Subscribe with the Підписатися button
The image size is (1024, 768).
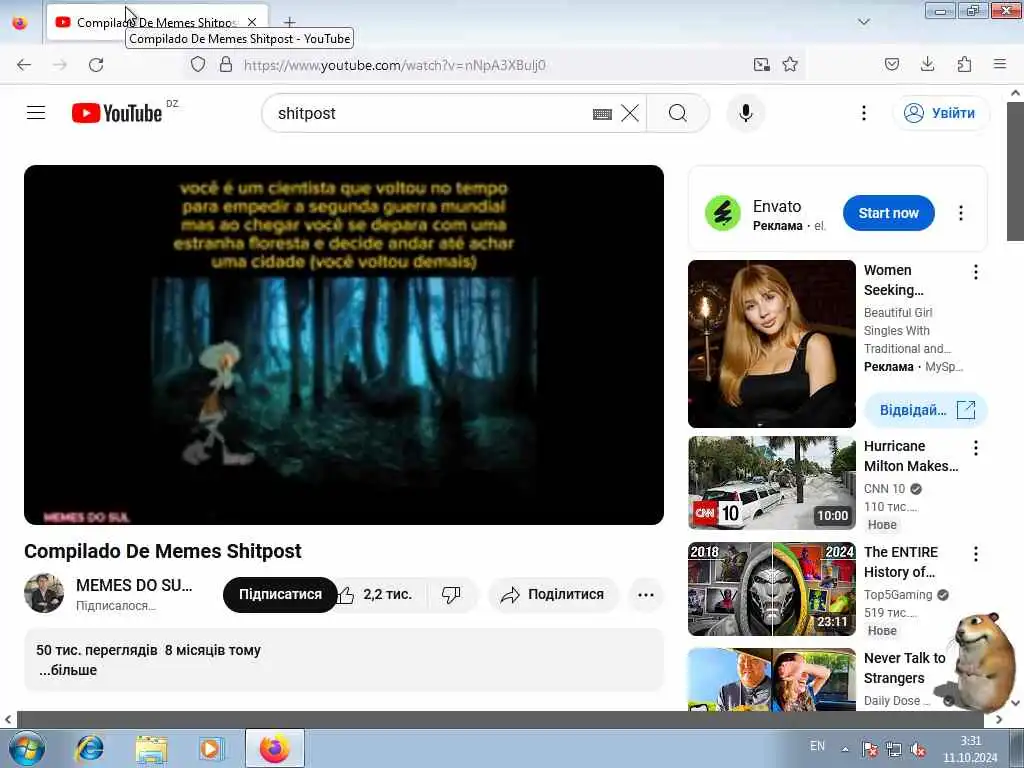pyautogui.click(x=280, y=594)
